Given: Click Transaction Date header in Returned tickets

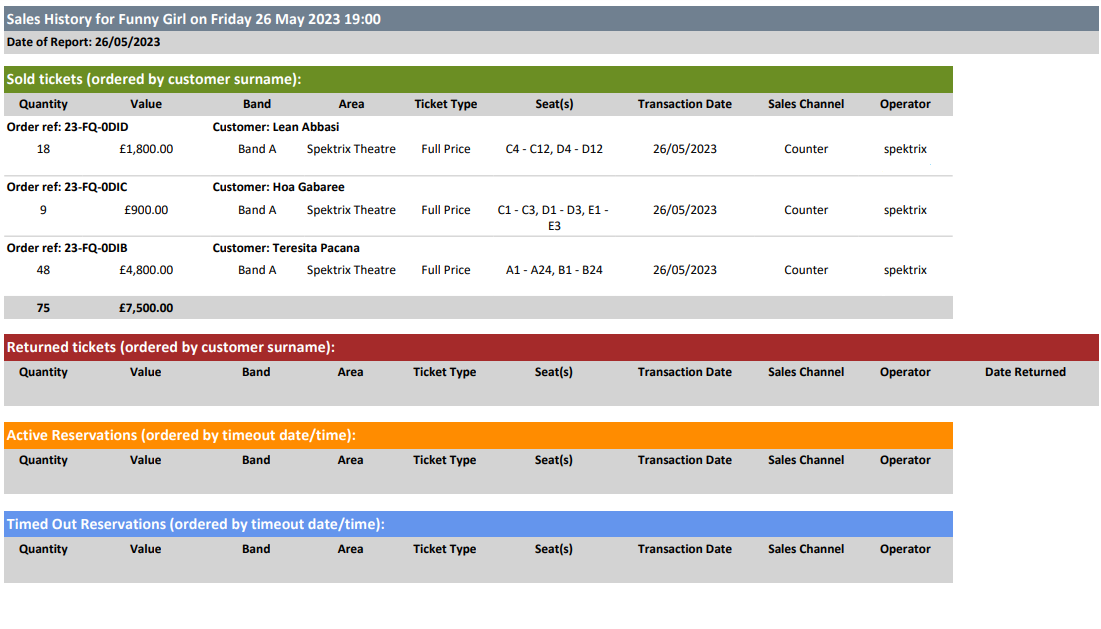Looking at the screenshot, I should pyautogui.click(x=685, y=372).
